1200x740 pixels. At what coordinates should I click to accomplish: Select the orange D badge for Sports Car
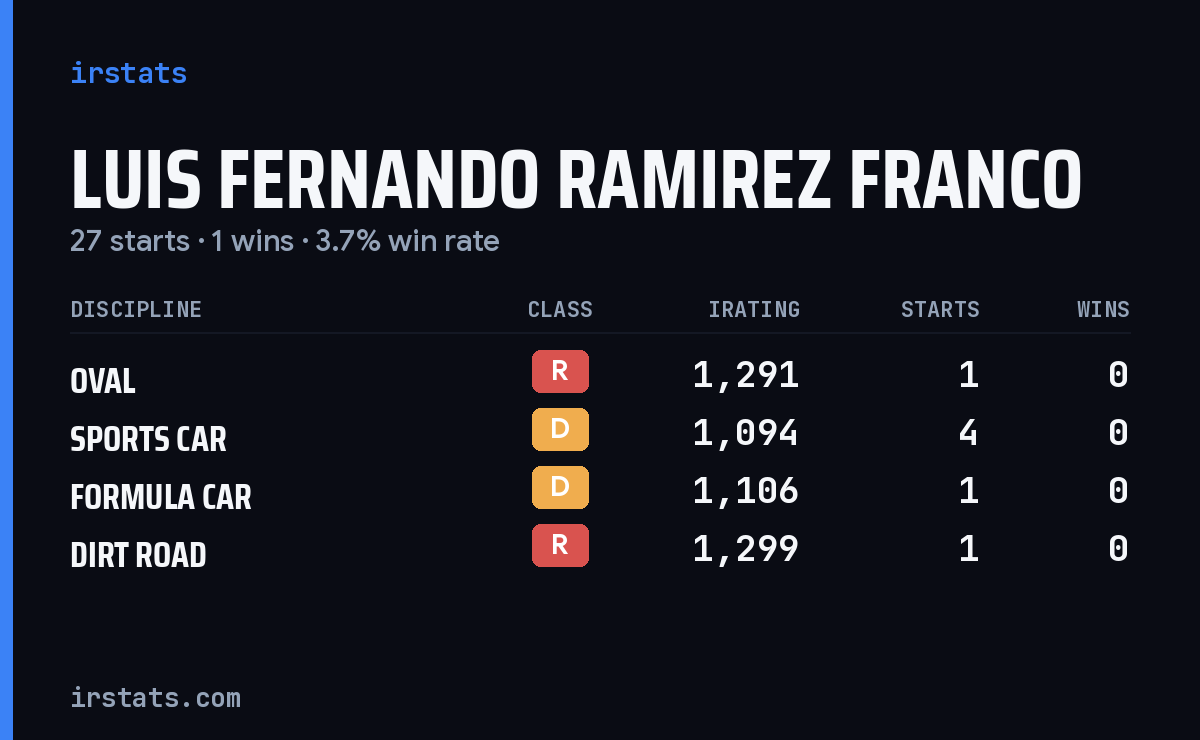[x=560, y=429]
